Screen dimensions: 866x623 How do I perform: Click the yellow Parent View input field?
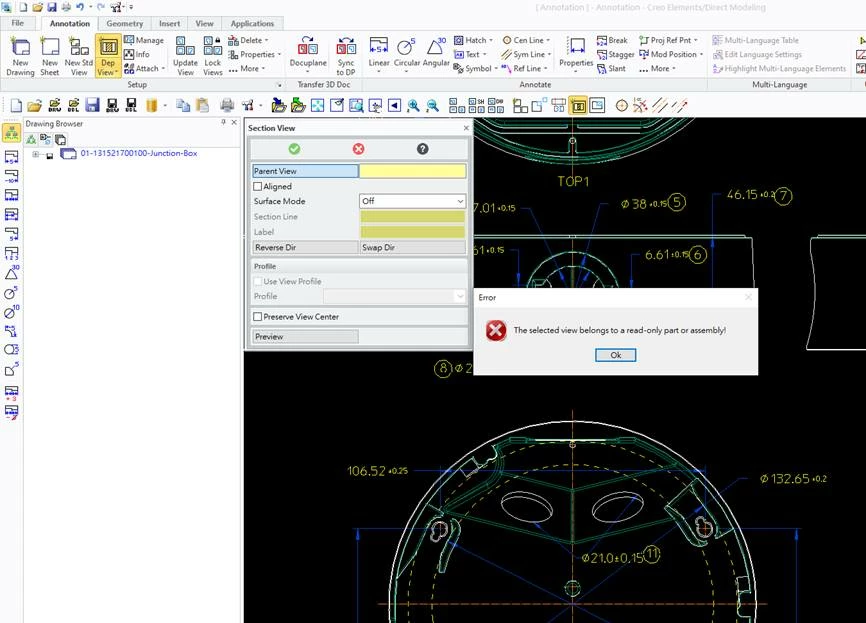tap(413, 171)
